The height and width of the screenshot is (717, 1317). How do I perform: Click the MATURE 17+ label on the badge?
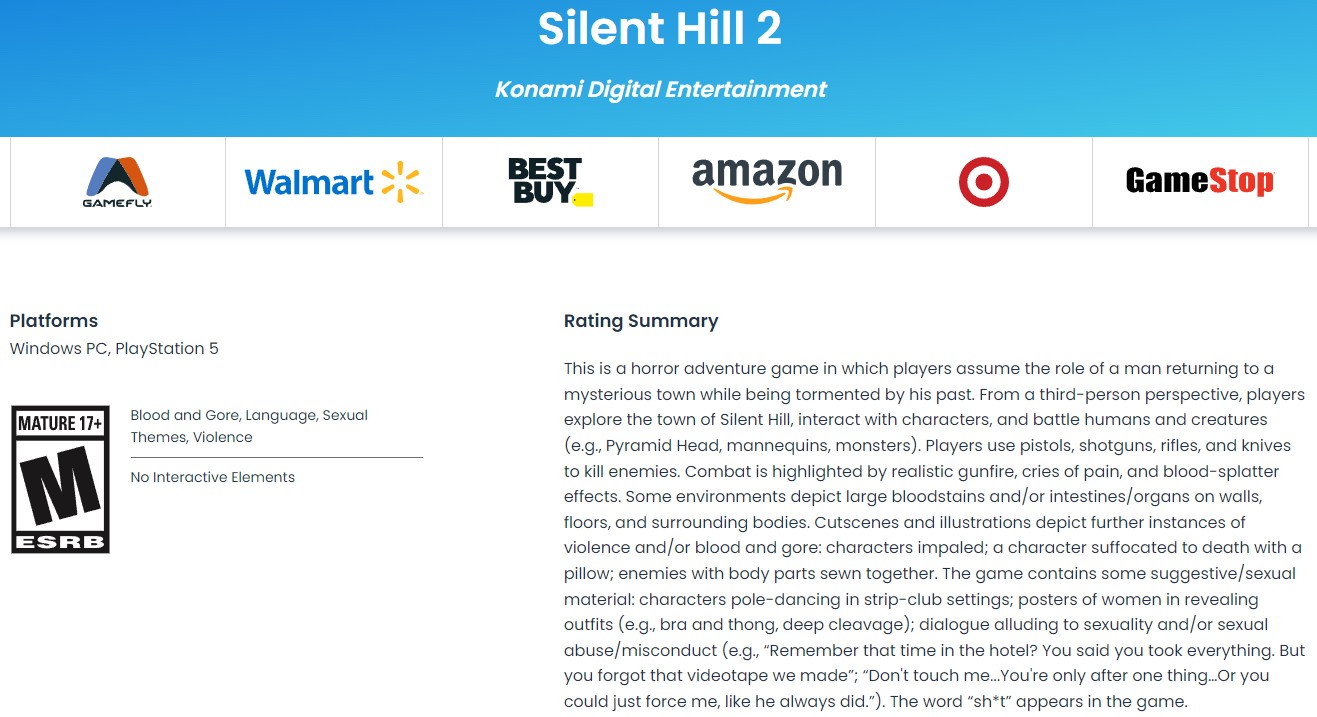(x=60, y=423)
